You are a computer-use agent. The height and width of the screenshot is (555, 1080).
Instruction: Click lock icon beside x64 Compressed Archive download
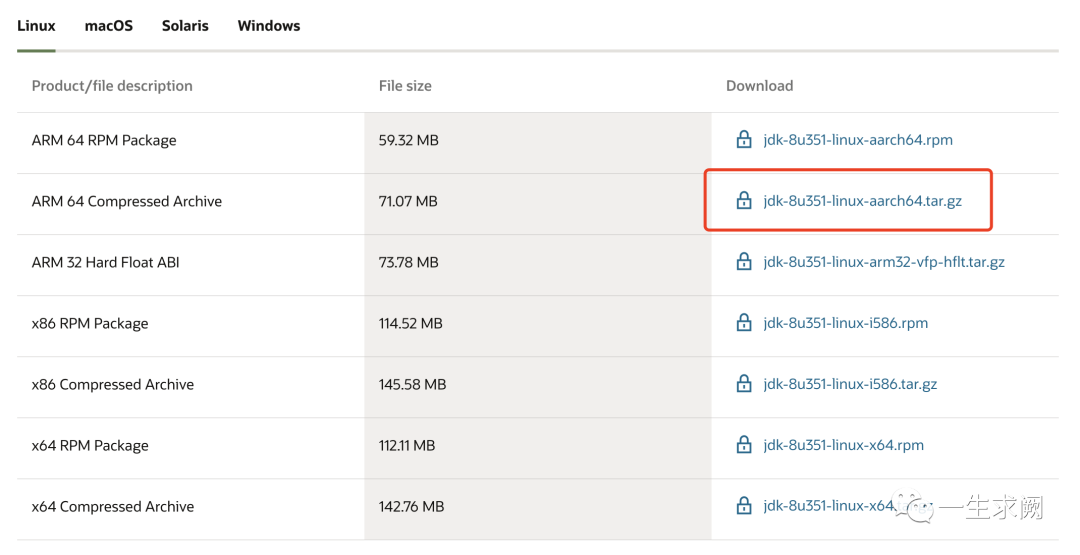click(744, 506)
